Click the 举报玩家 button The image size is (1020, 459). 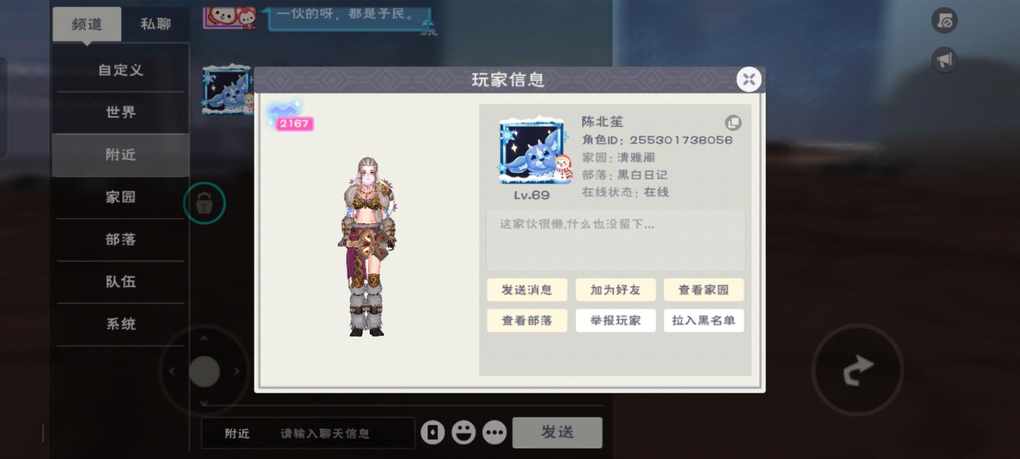pos(615,321)
